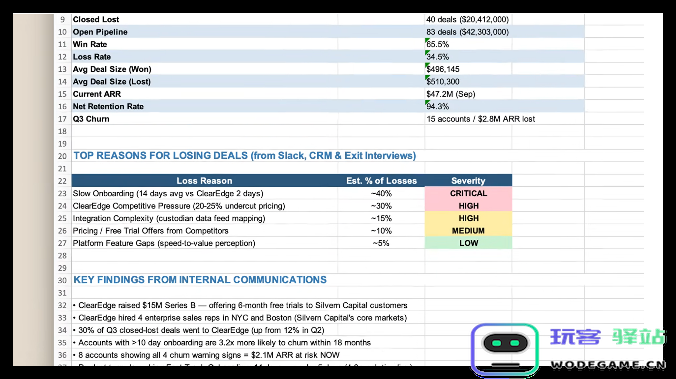The height and width of the screenshot is (379, 676).
Task: Select the 'Integration Complexity' reason cell
Action: coord(204,218)
